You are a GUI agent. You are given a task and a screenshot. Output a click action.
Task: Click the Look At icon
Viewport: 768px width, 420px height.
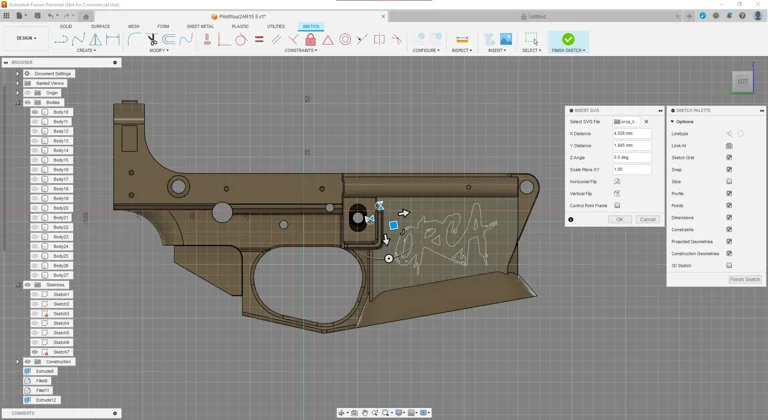pyautogui.click(x=729, y=146)
